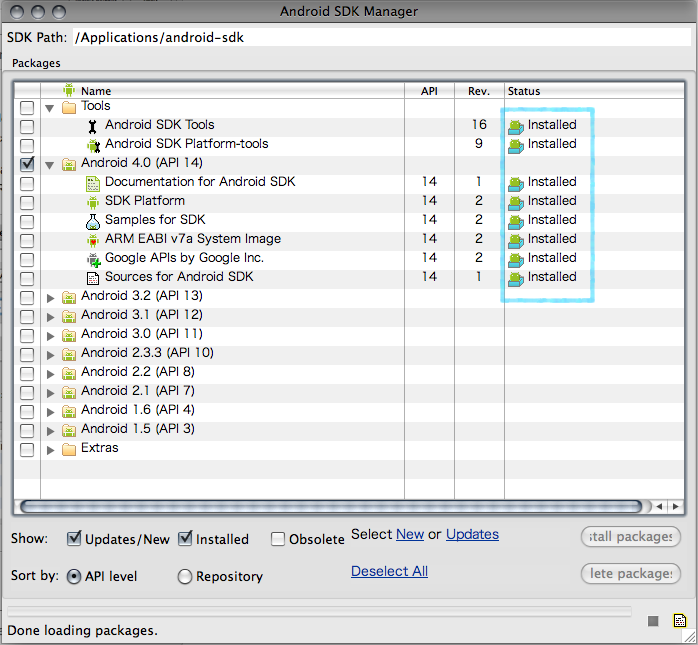Select the Android 1.5 (API 3) row
698x645 pixels.
tap(349, 431)
